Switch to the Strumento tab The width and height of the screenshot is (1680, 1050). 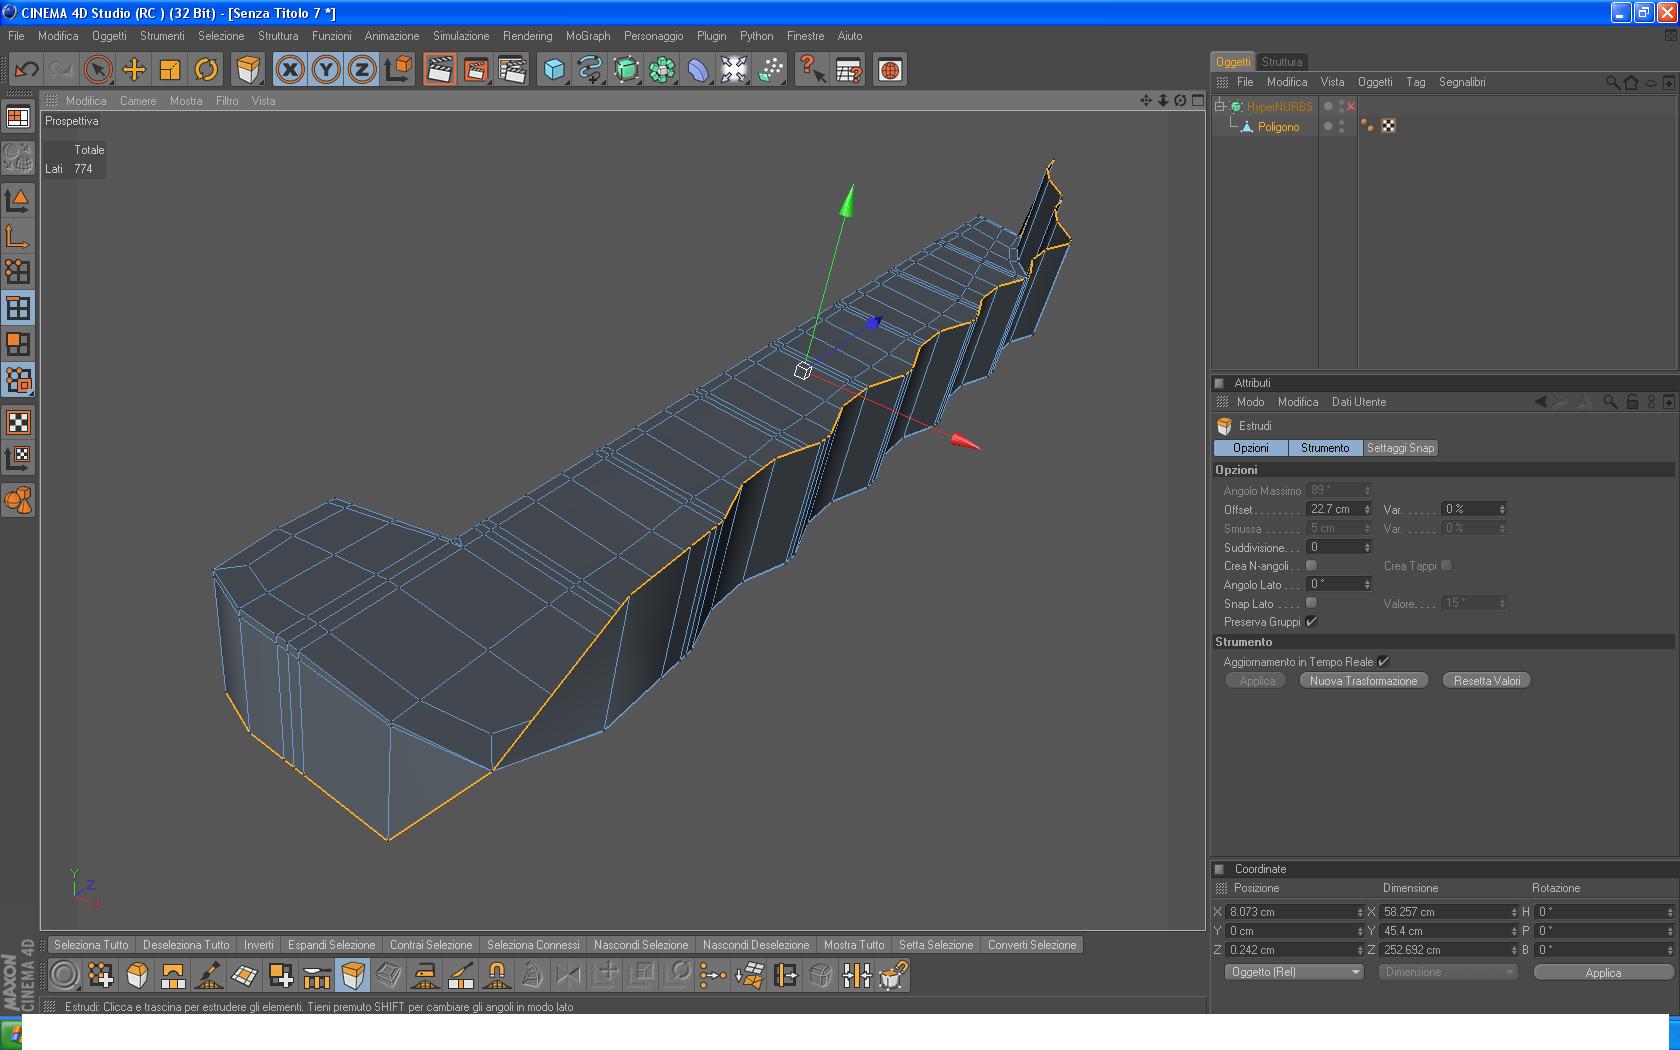tap(1324, 448)
